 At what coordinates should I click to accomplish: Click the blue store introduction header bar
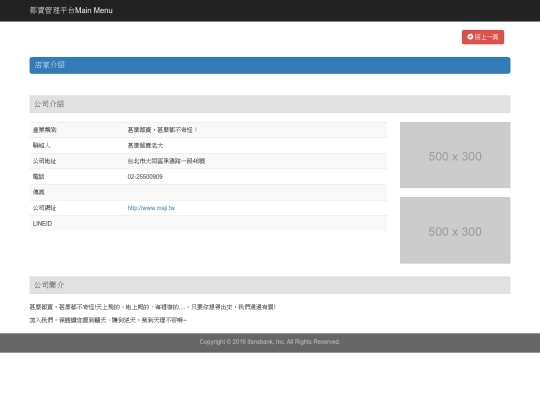click(x=270, y=65)
